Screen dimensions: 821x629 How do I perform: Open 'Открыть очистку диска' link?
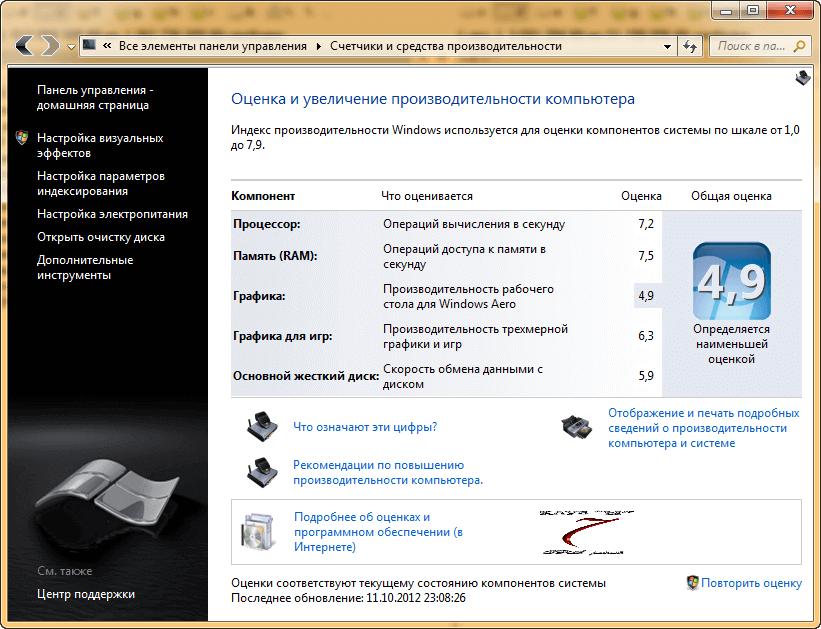coord(101,237)
